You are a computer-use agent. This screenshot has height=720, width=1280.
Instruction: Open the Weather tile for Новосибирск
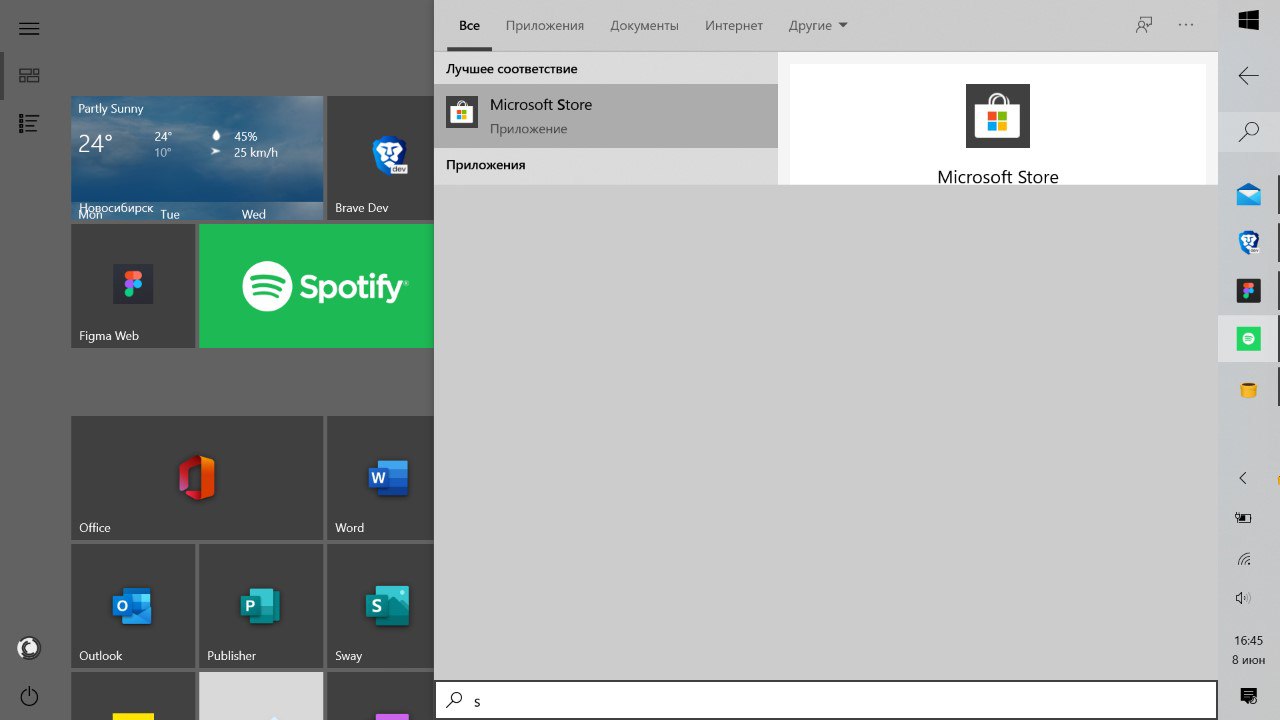pyautogui.click(x=197, y=158)
